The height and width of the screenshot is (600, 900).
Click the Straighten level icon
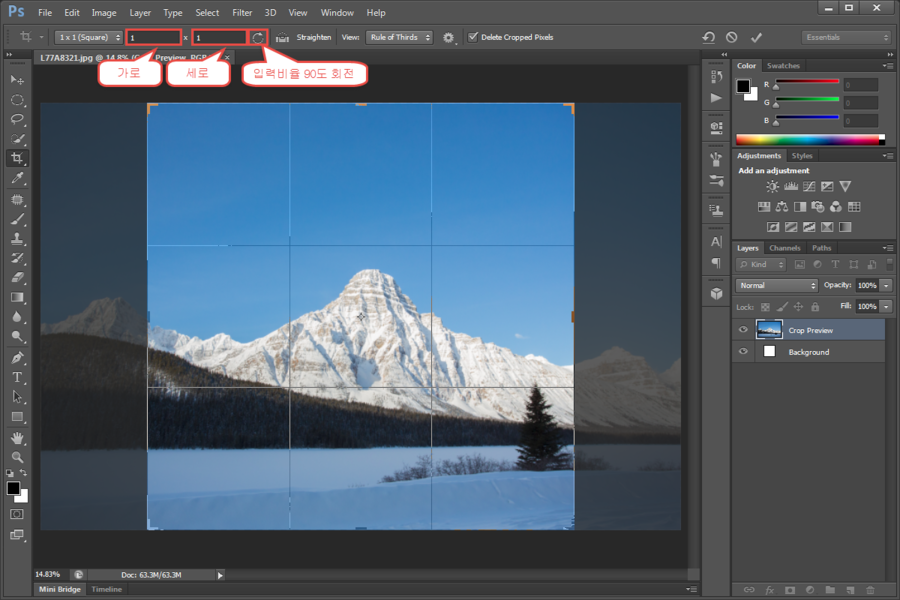coord(282,37)
